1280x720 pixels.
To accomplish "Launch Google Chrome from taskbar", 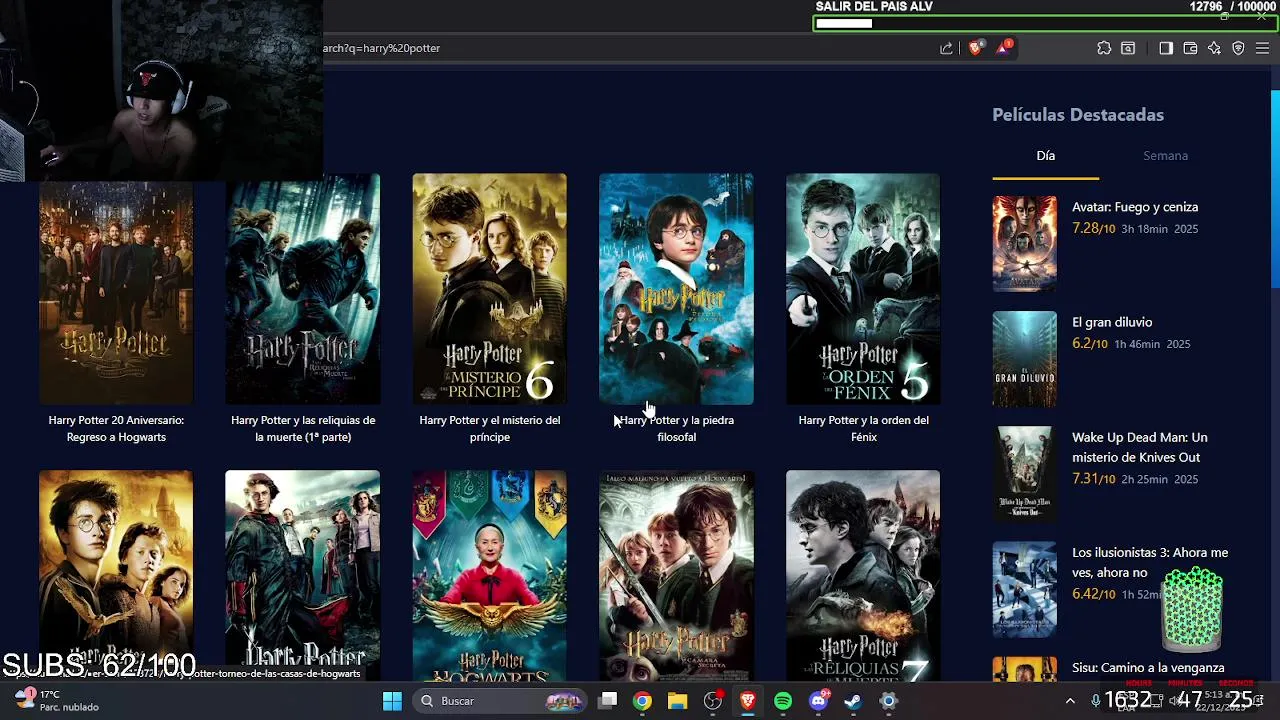I will click(642, 701).
